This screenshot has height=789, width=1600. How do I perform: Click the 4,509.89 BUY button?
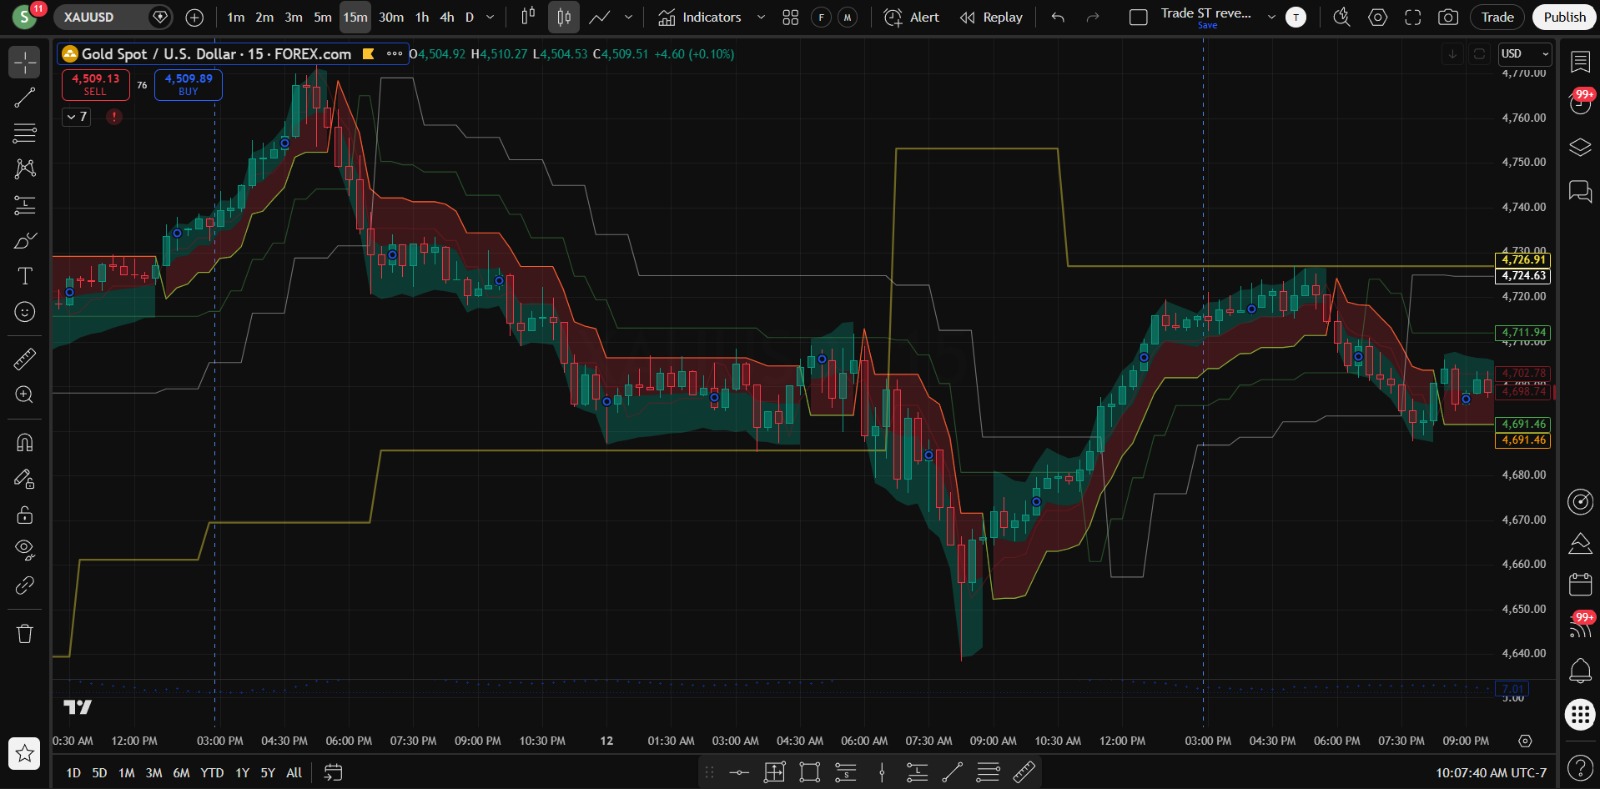click(x=188, y=84)
